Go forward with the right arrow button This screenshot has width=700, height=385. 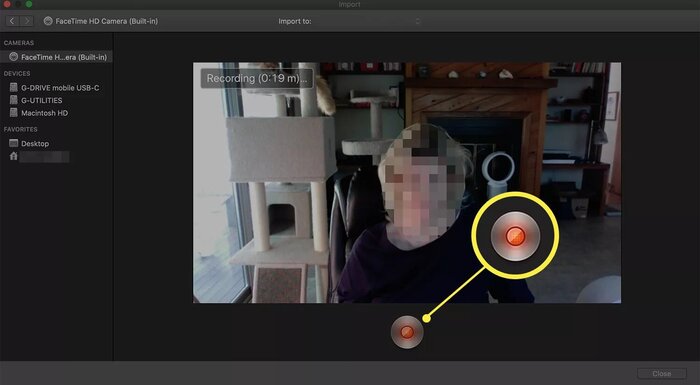pyautogui.click(x=27, y=21)
